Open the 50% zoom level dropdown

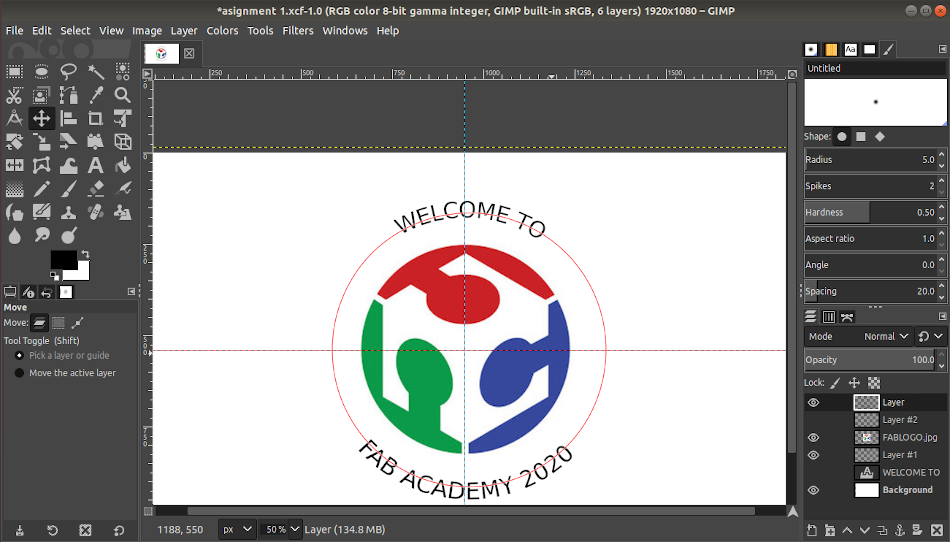pyautogui.click(x=295, y=529)
